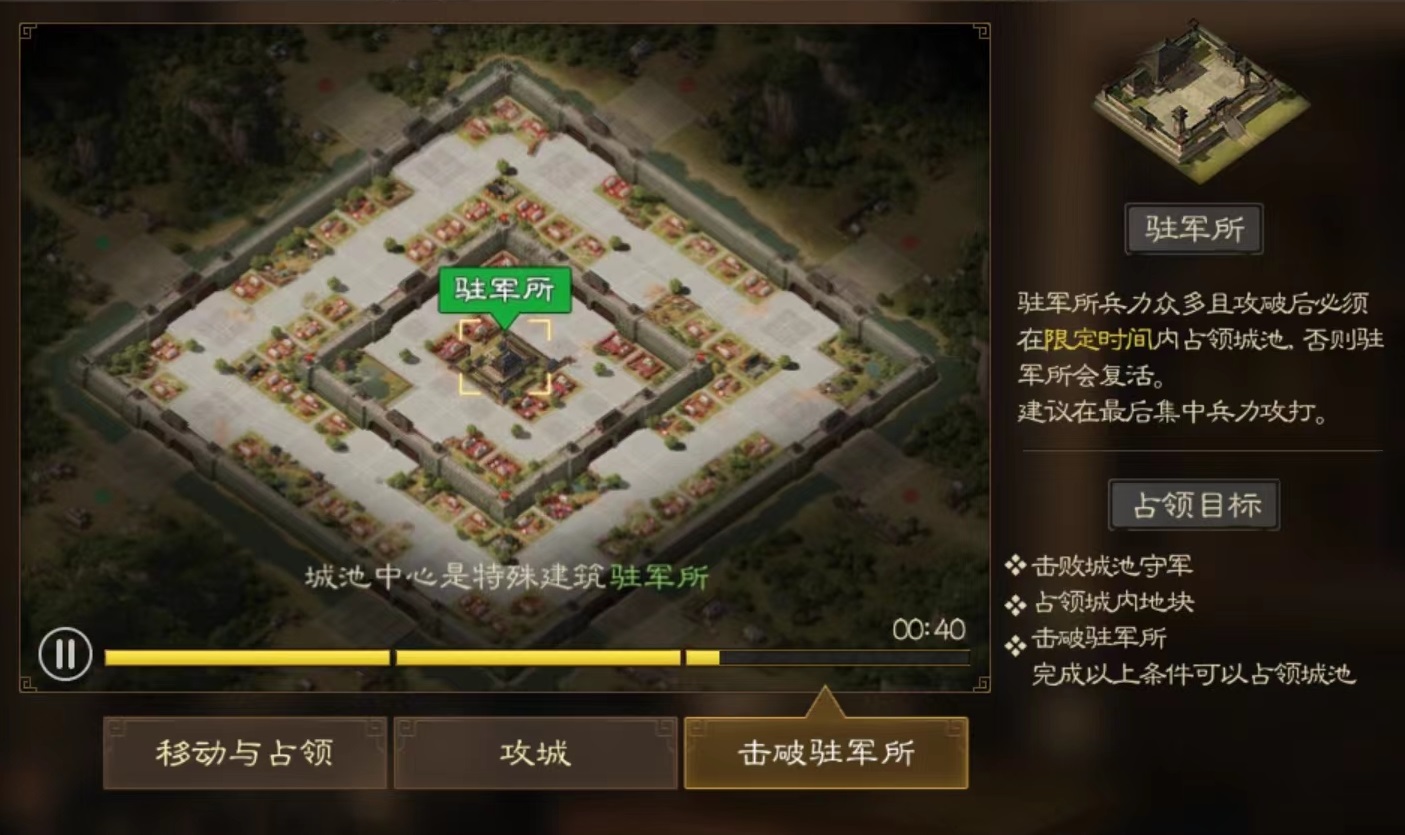Screen dimensions: 1405x835
Task: Click the garrison building thumbnail image
Action: pyautogui.click(x=1200, y=100)
